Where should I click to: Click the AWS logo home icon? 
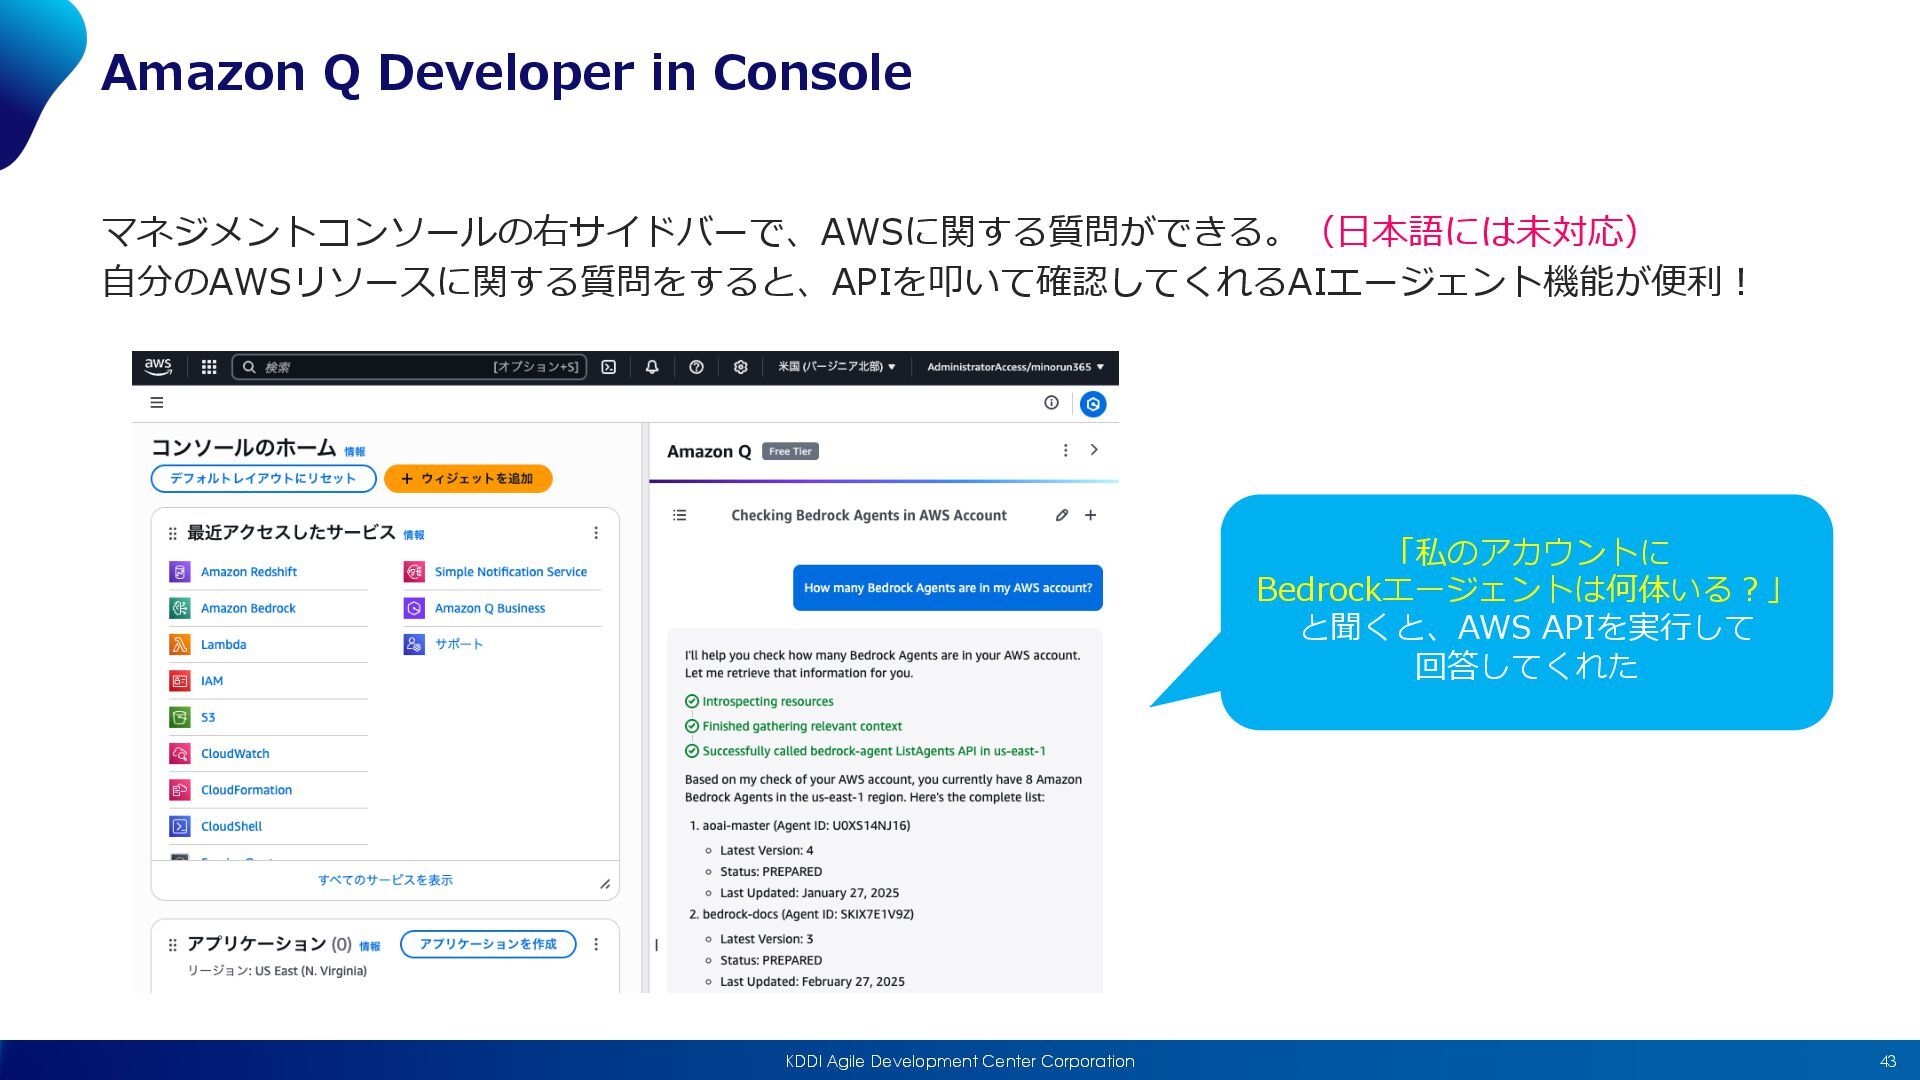158,367
